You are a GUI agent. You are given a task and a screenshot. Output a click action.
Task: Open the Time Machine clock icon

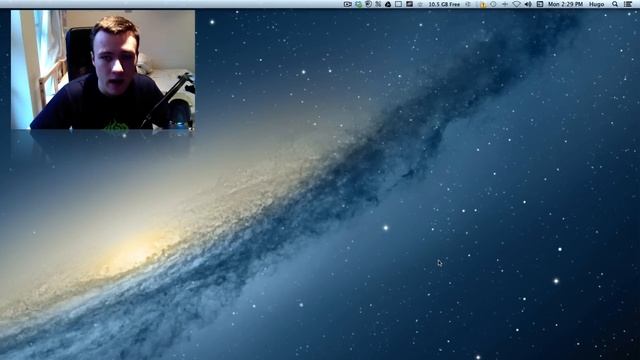[x=493, y=4]
